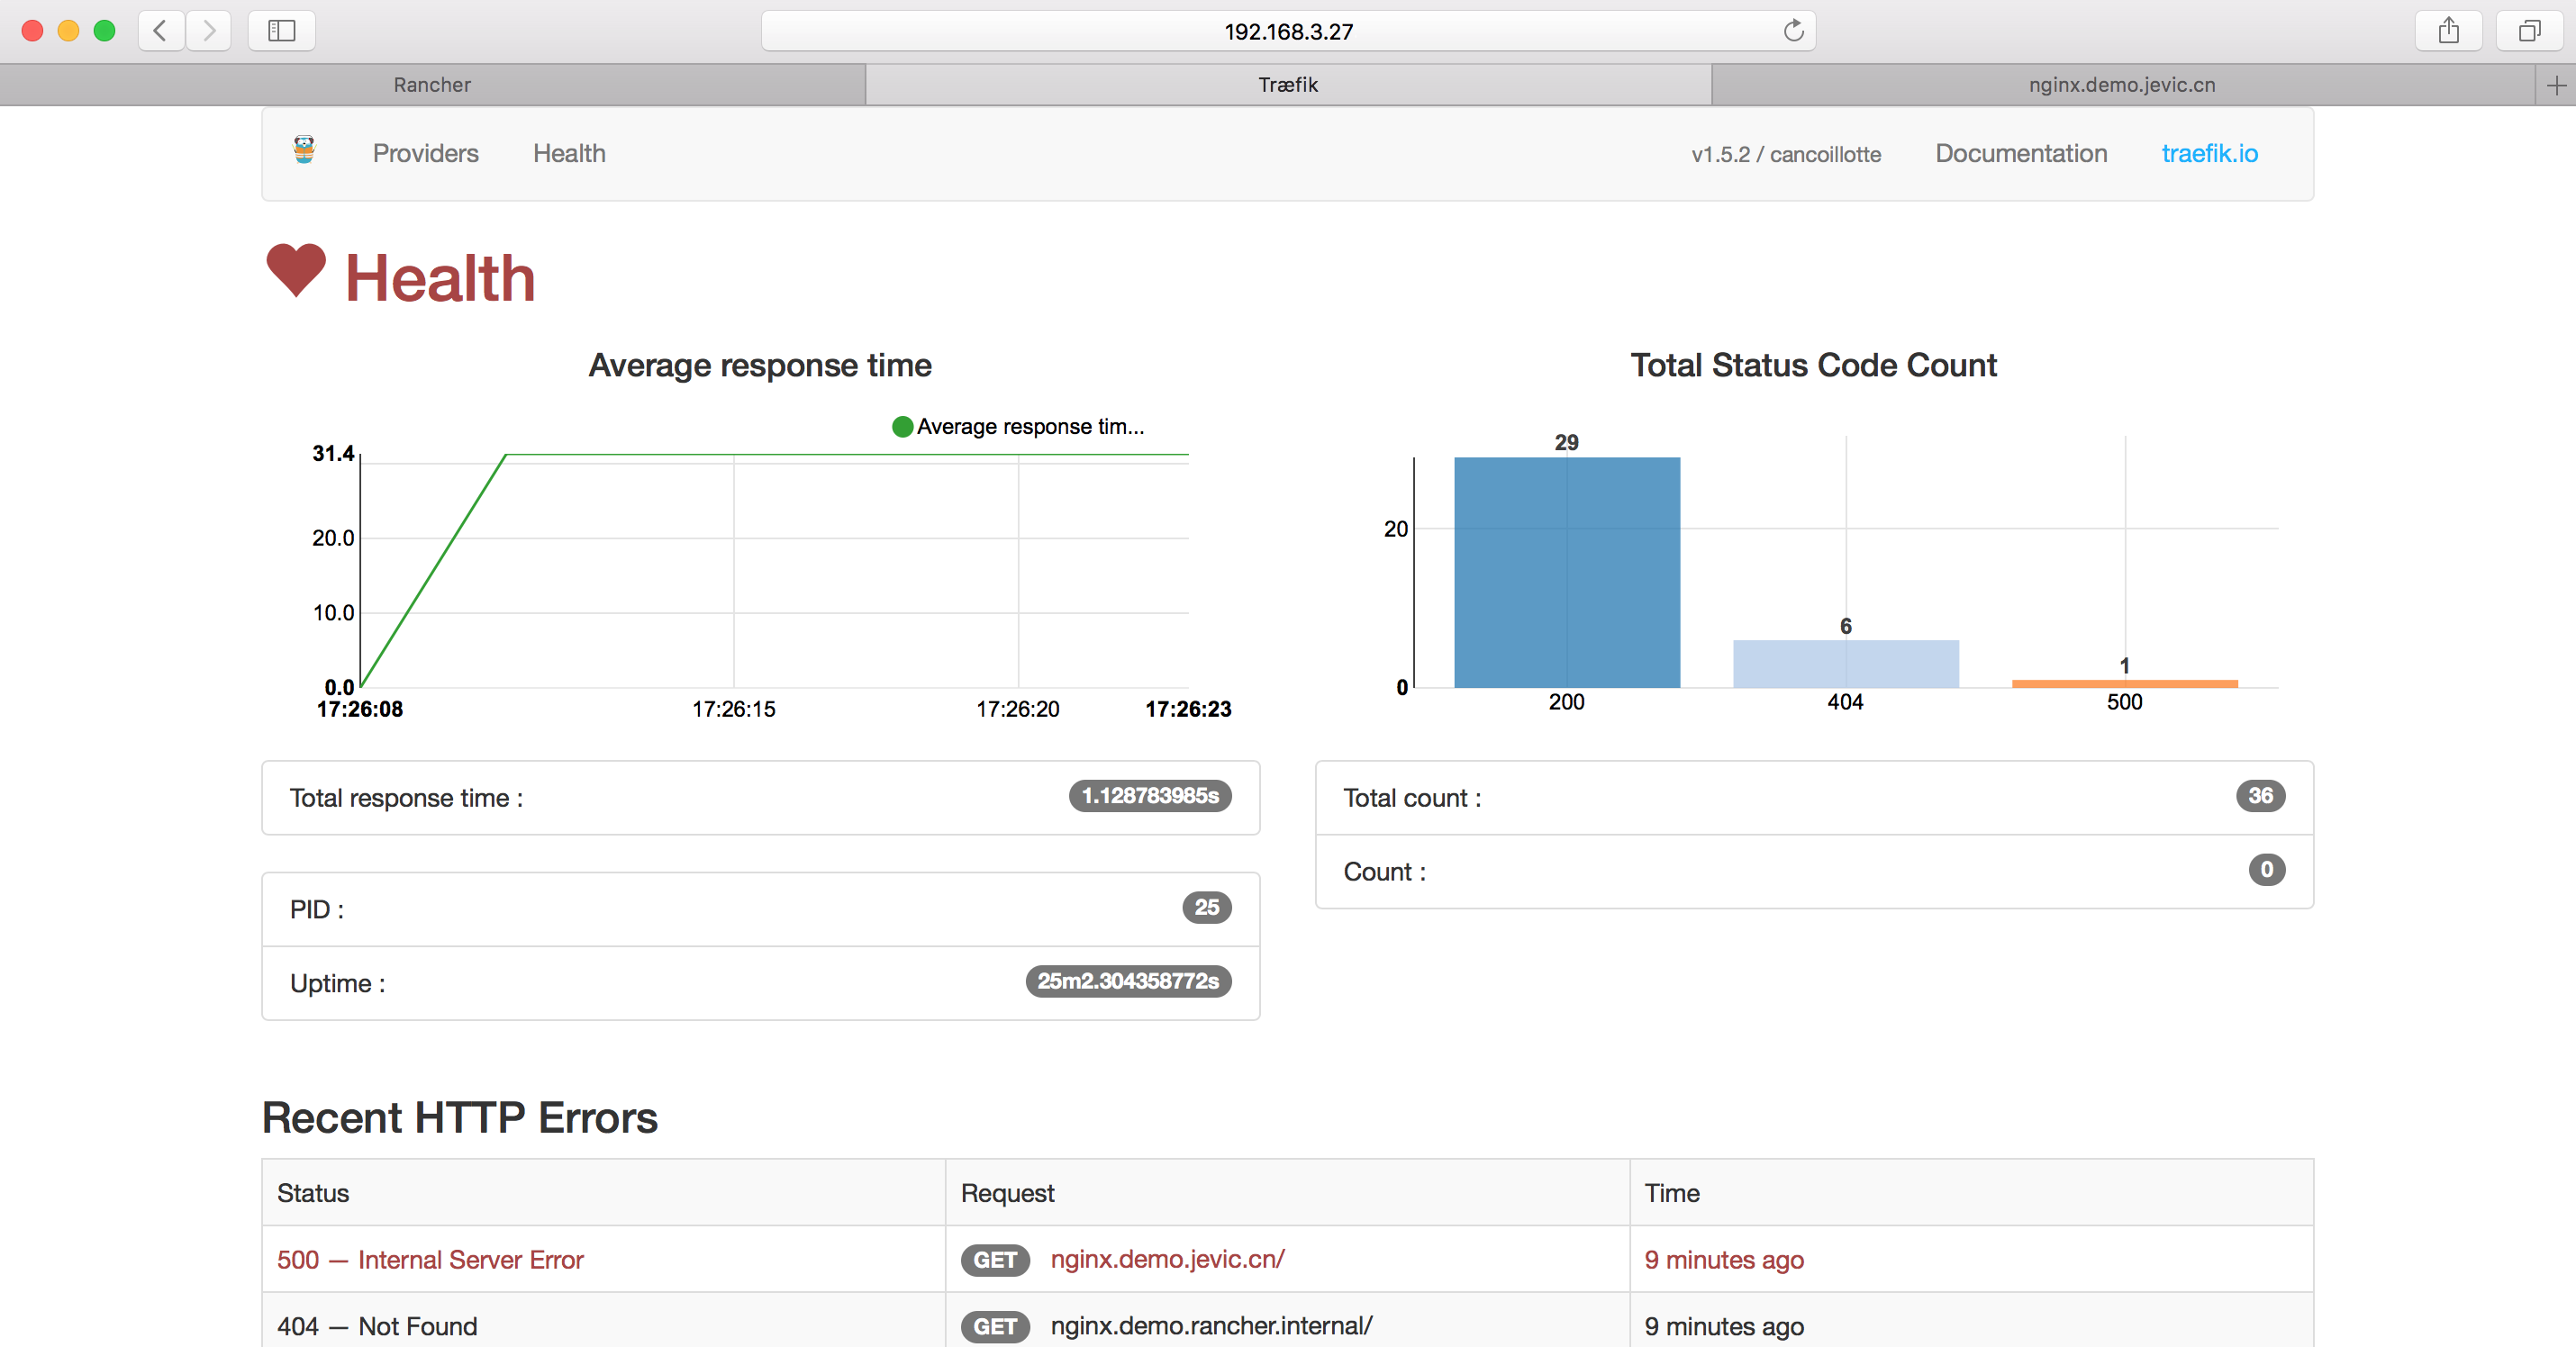Viewport: 2576px width, 1347px height.
Task: Toggle the Safari sidebar icon
Action: [282, 30]
